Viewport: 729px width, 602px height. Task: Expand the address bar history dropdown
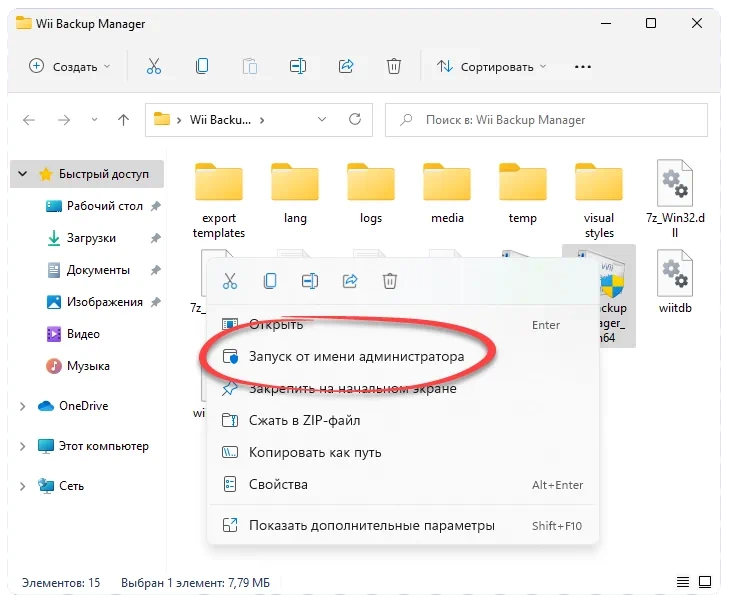tap(322, 120)
